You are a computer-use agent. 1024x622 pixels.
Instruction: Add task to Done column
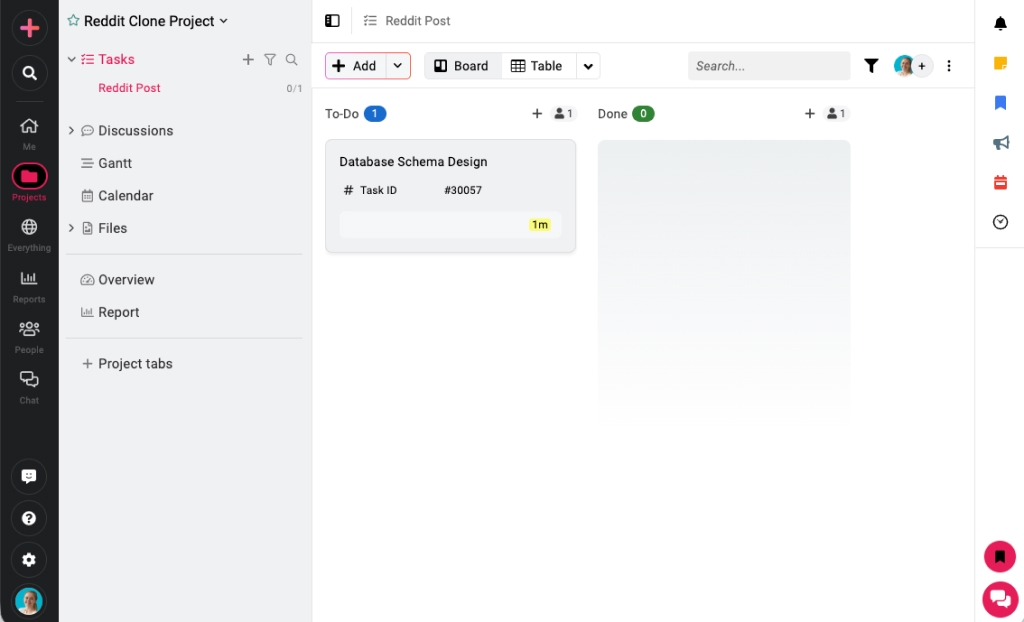[809, 114]
